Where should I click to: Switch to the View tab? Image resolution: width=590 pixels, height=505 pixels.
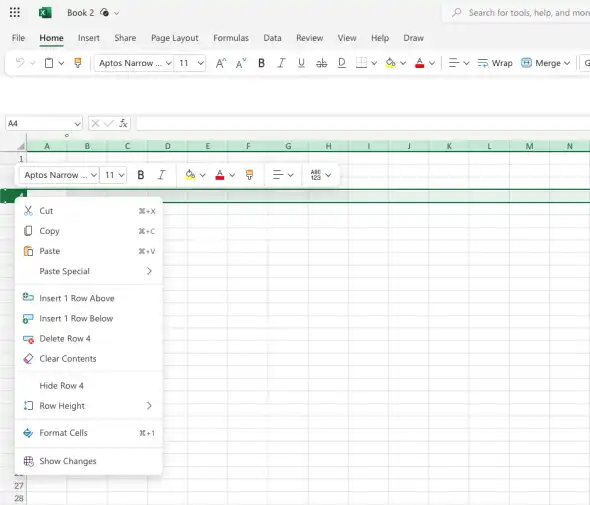(x=347, y=38)
